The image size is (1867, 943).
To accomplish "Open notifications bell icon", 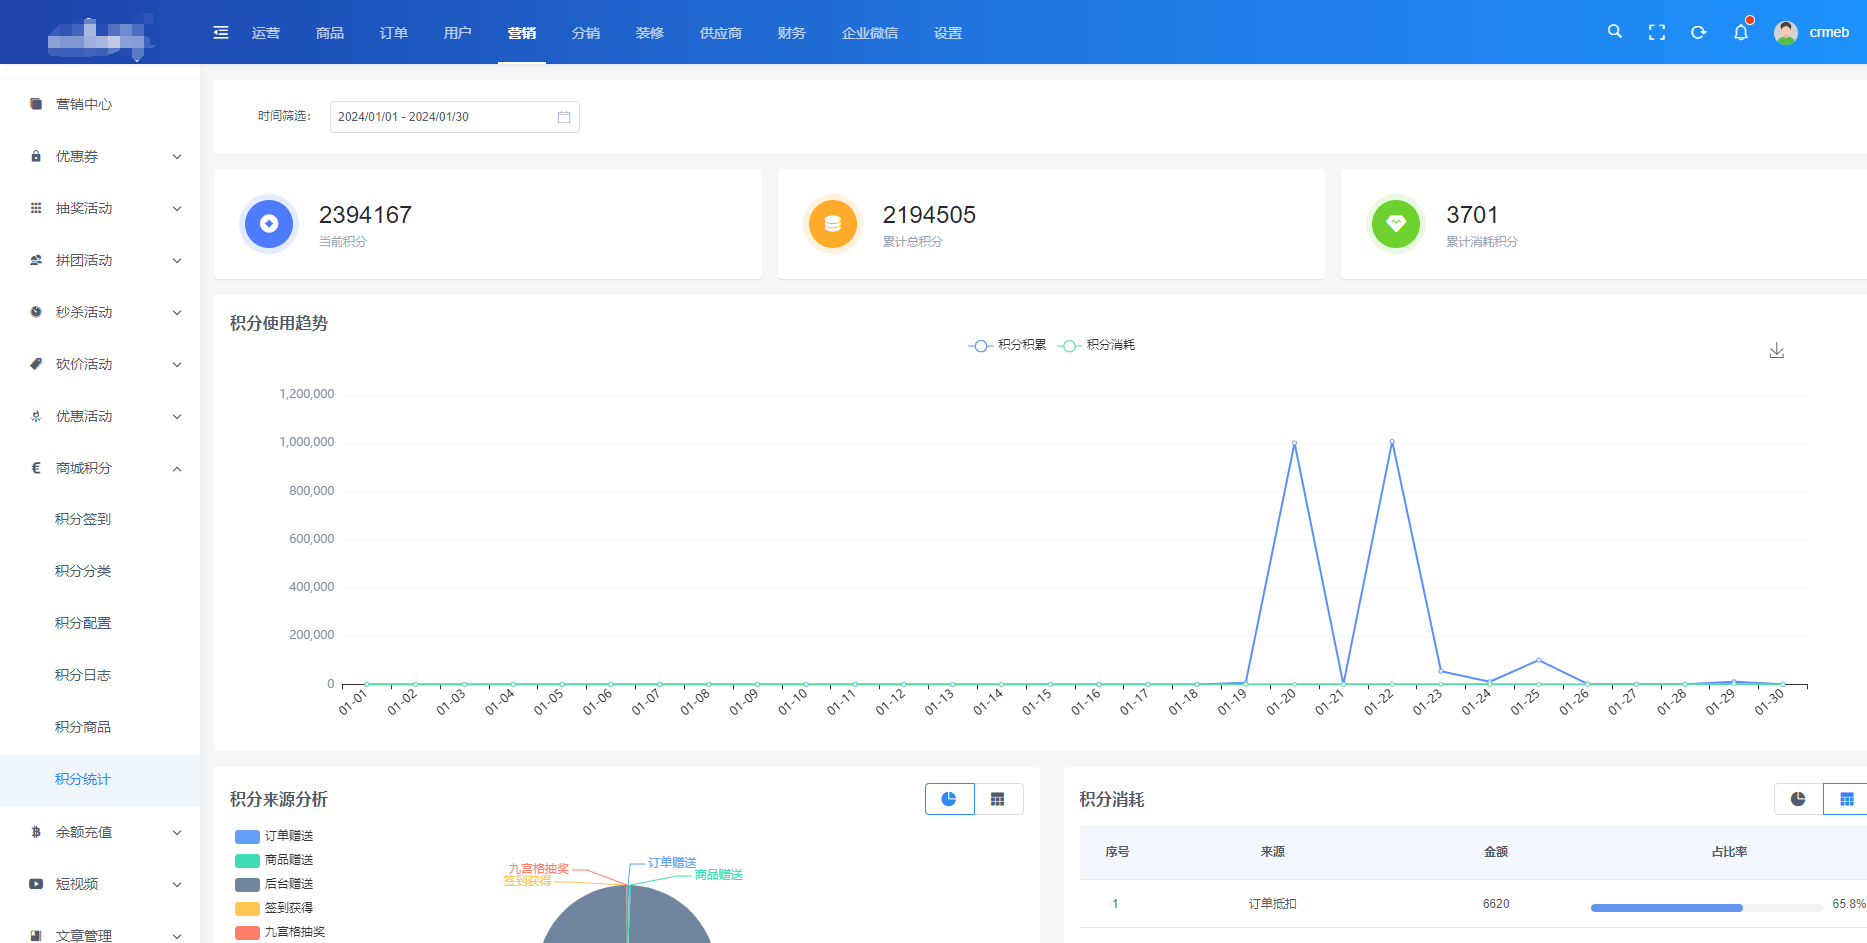I will point(1741,32).
